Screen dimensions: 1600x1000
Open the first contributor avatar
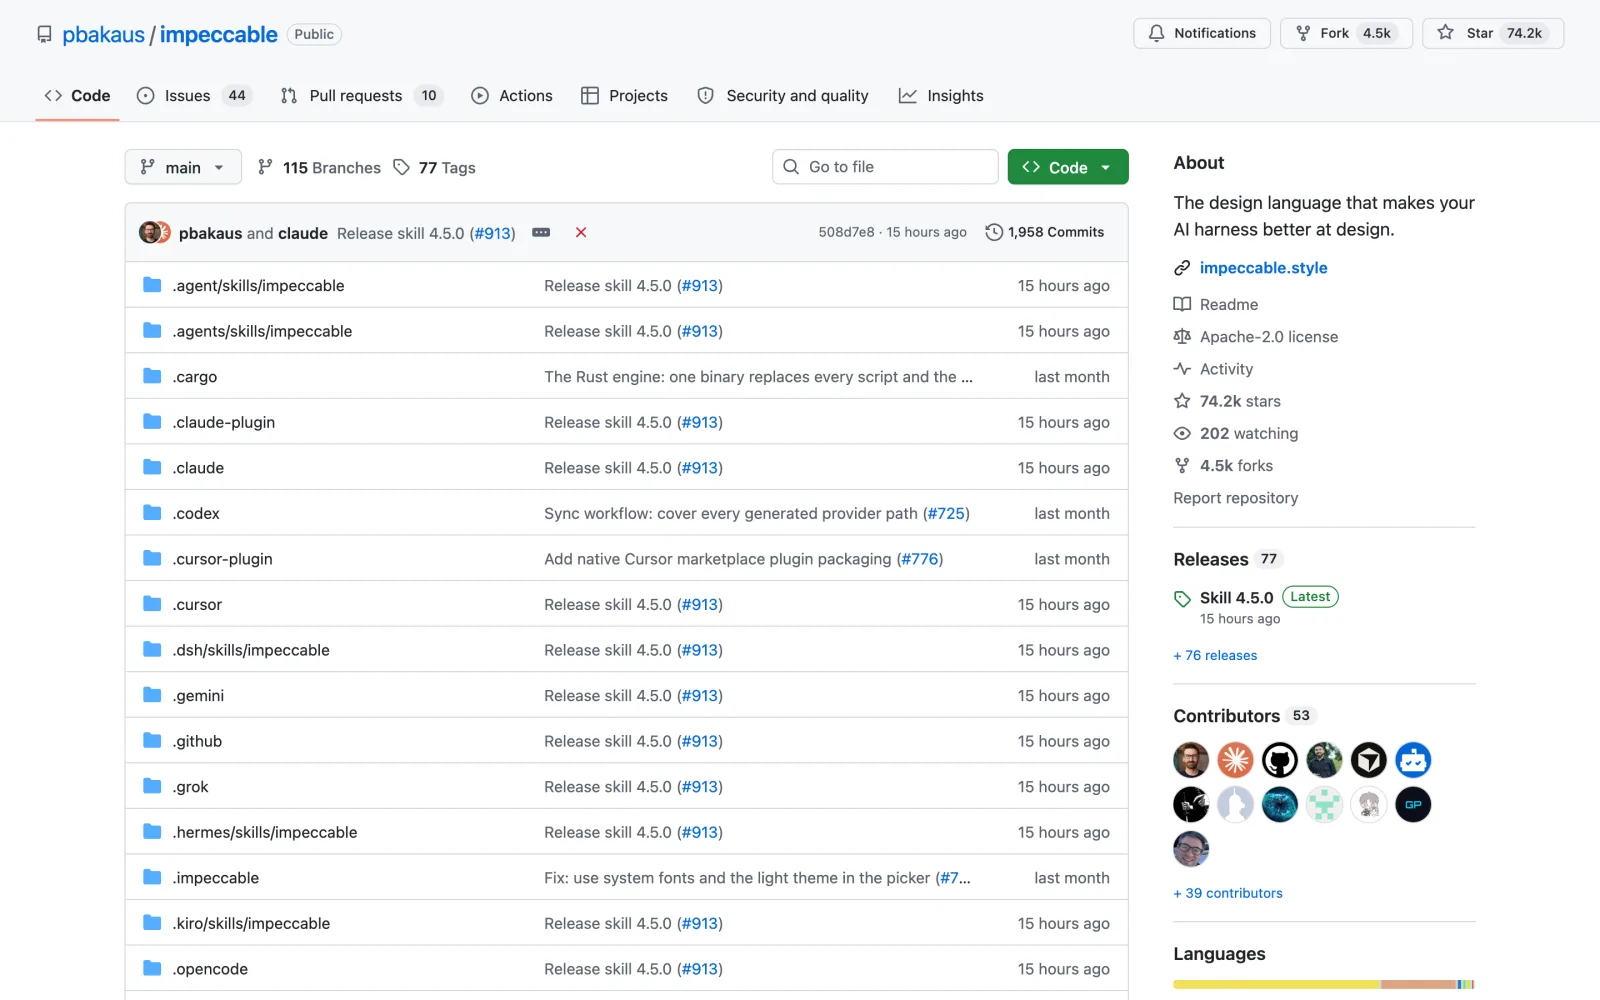1191,760
